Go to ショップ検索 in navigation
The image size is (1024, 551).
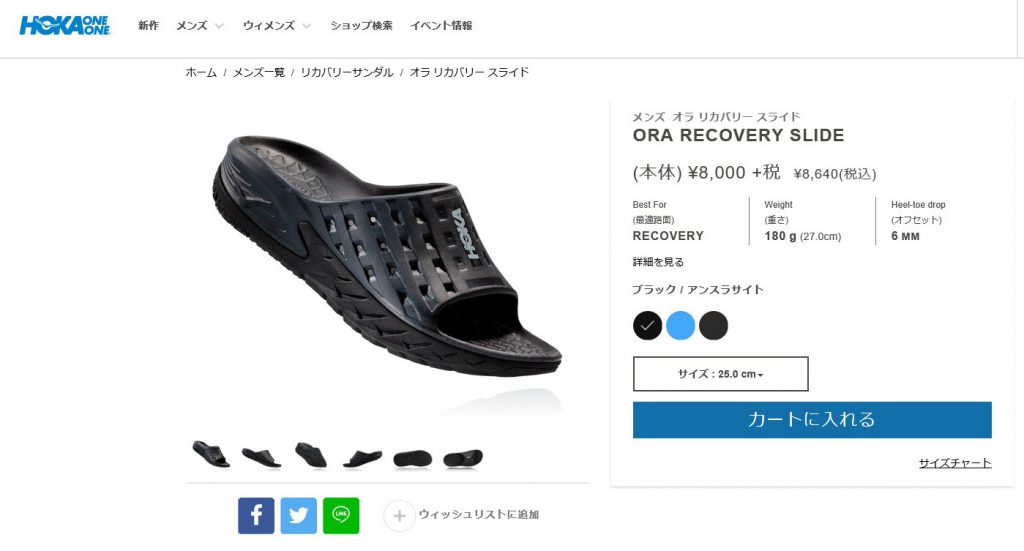click(x=361, y=25)
